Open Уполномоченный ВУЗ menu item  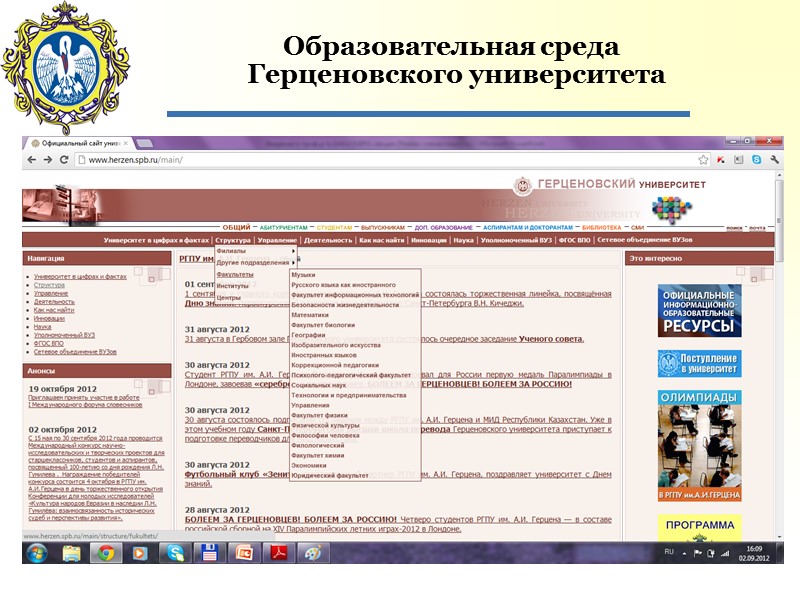coord(516,240)
